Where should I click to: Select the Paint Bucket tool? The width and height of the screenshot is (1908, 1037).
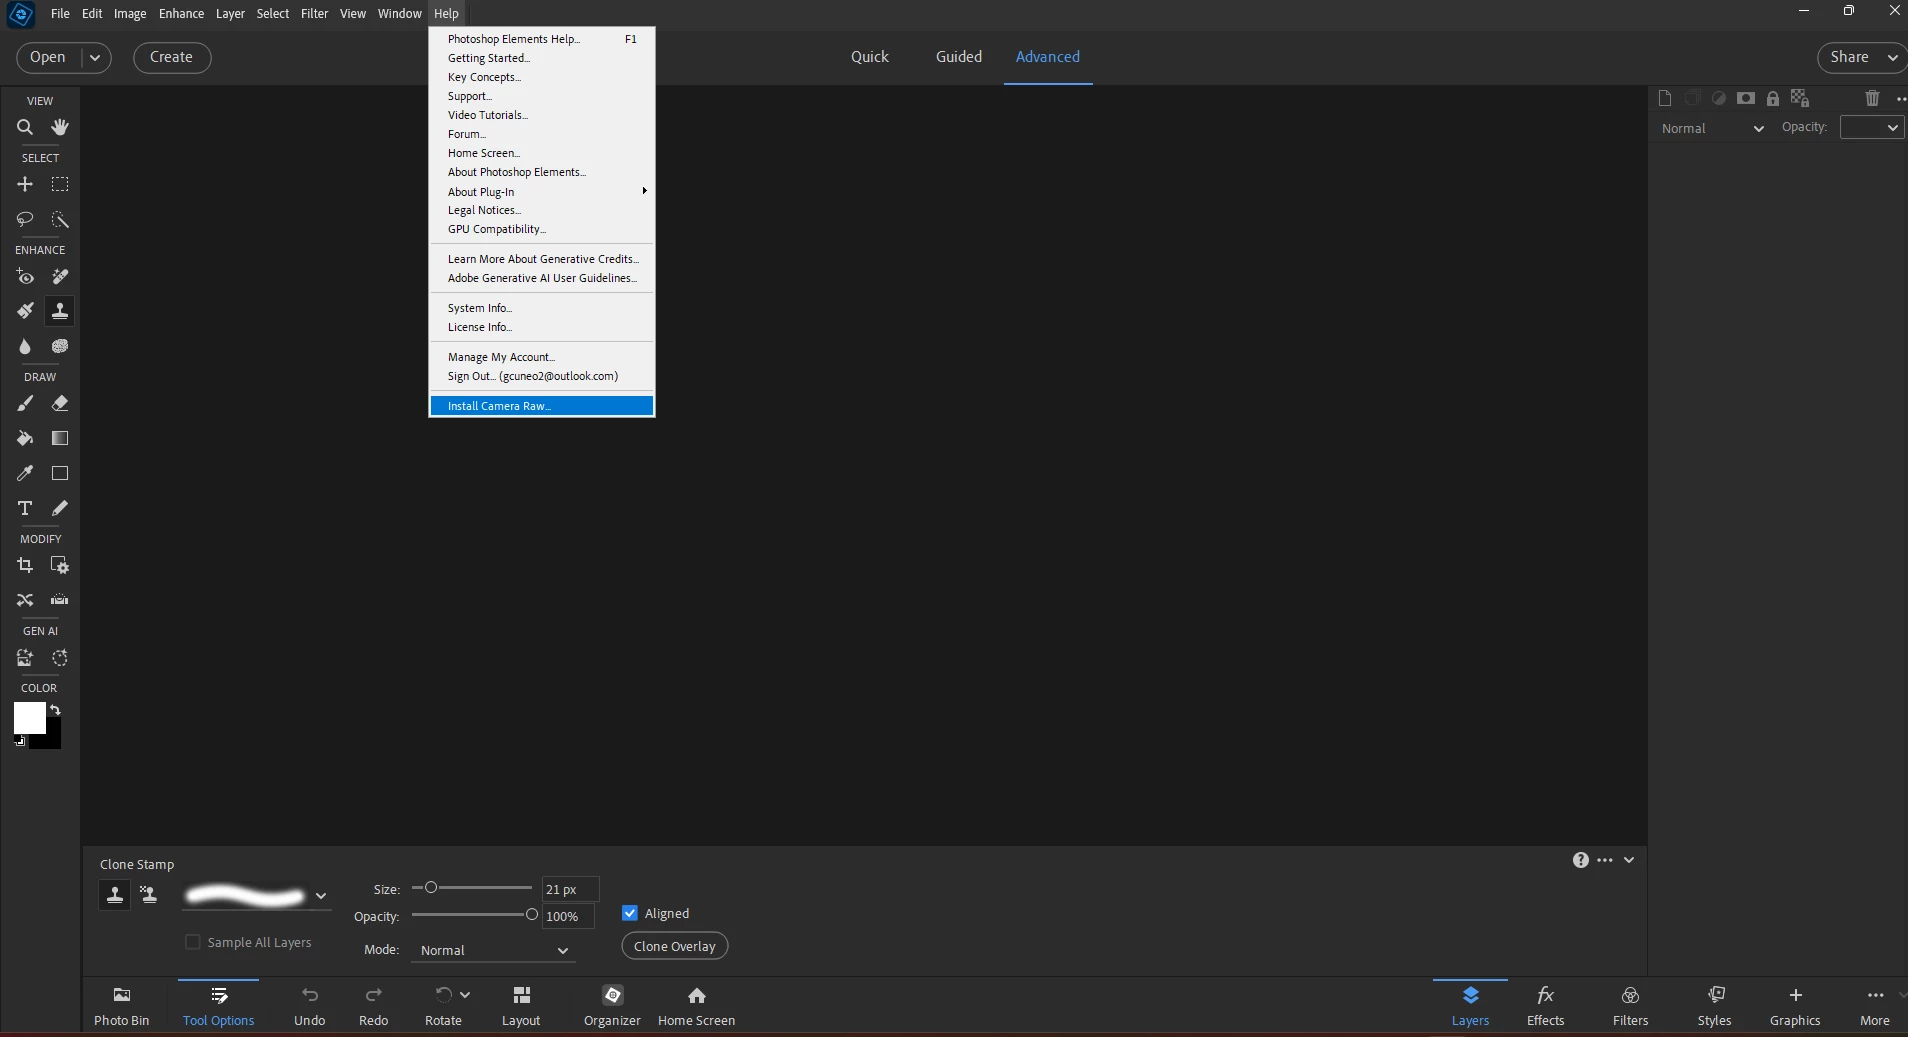coord(25,438)
